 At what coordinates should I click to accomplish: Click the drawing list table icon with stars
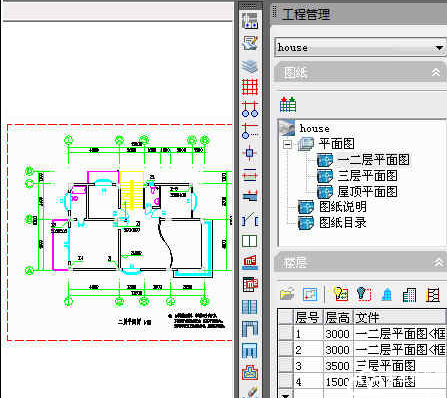pyautogui.click(x=288, y=104)
